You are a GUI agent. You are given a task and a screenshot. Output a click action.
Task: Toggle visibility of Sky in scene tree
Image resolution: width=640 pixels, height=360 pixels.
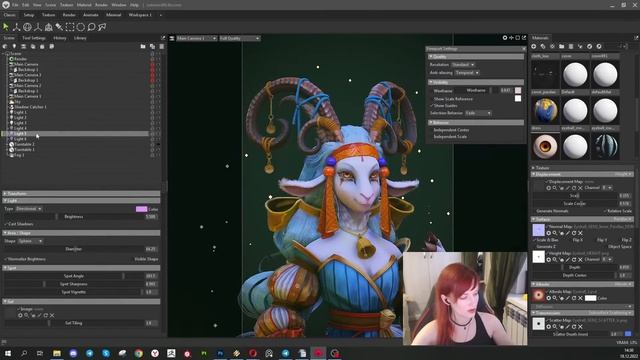click(x=152, y=102)
